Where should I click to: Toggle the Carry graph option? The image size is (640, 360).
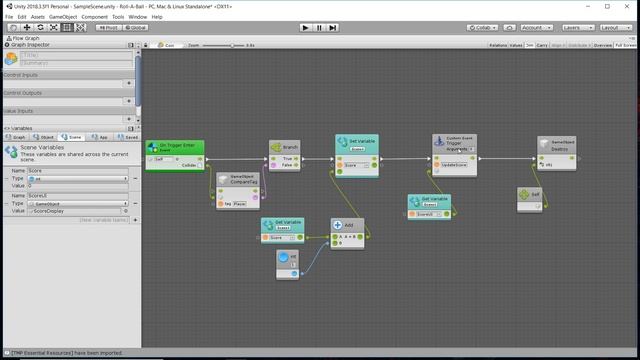pyautogui.click(x=542, y=45)
